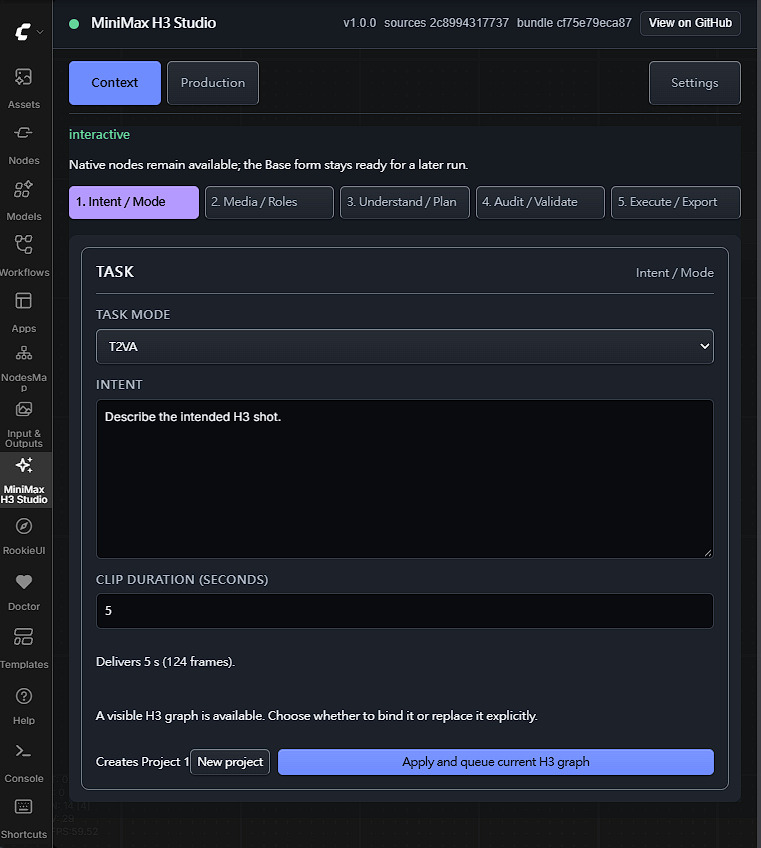Open the Models library panel
The image size is (761, 848).
[24, 200]
